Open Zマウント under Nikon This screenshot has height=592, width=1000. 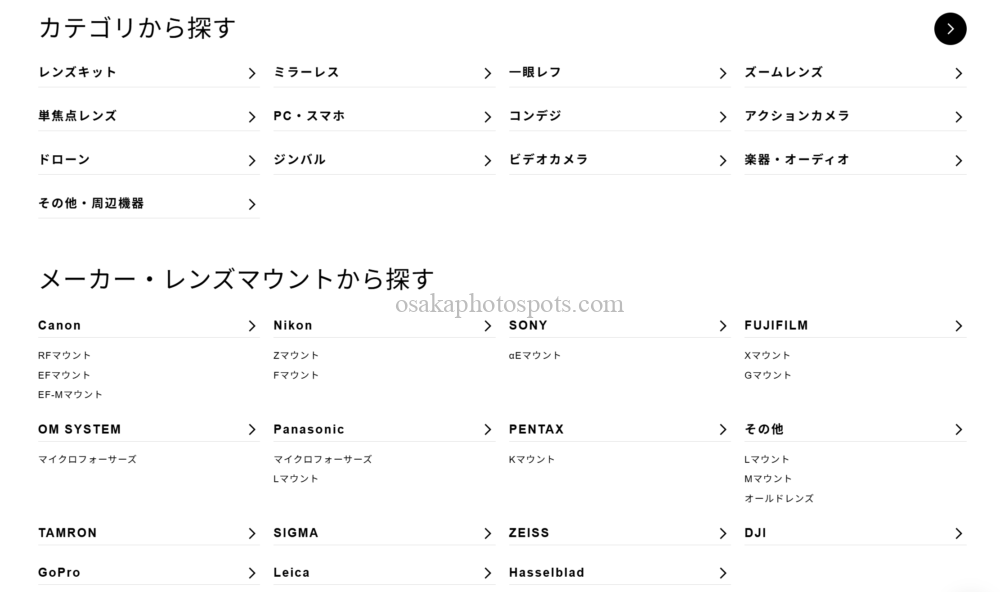click(x=296, y=355)
